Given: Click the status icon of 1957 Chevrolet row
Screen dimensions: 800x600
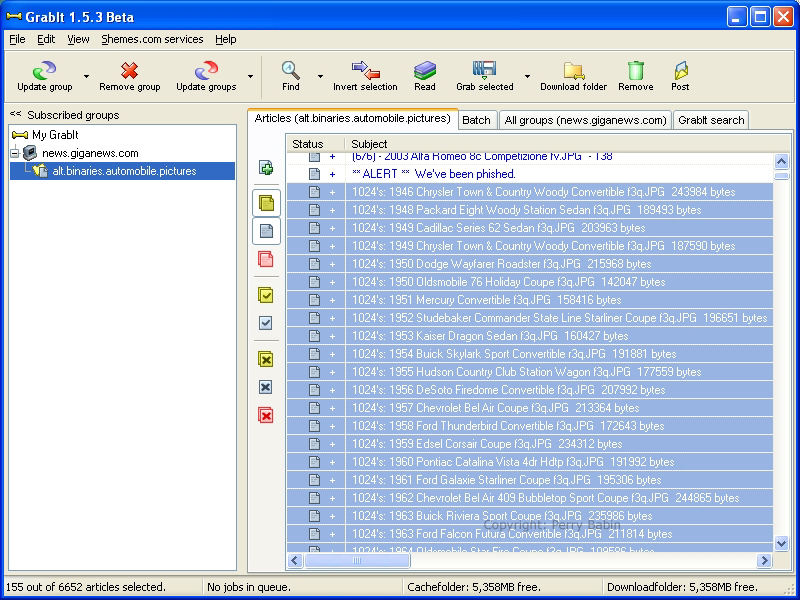Looking at the screenshot, I should [314, 408].
